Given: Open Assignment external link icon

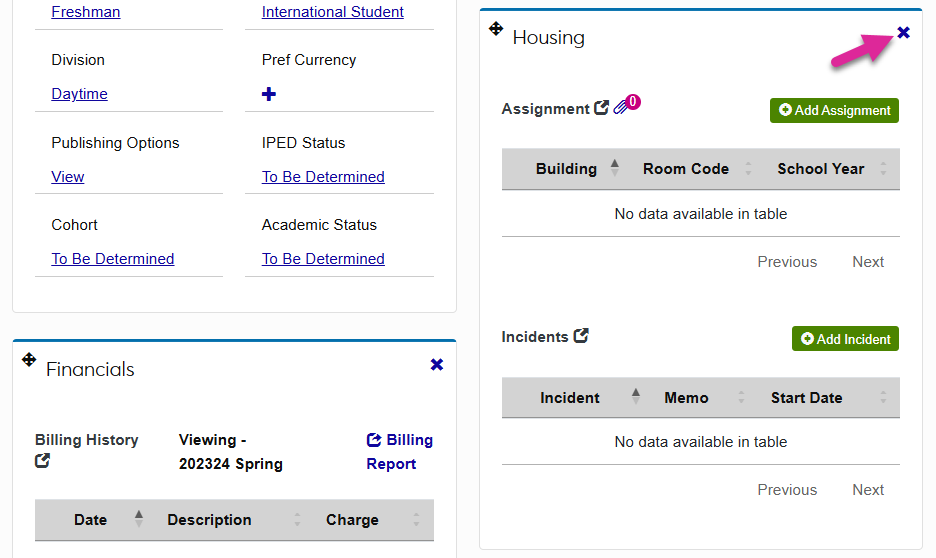Looking at the screenshot, I should [x=601, y=108].
